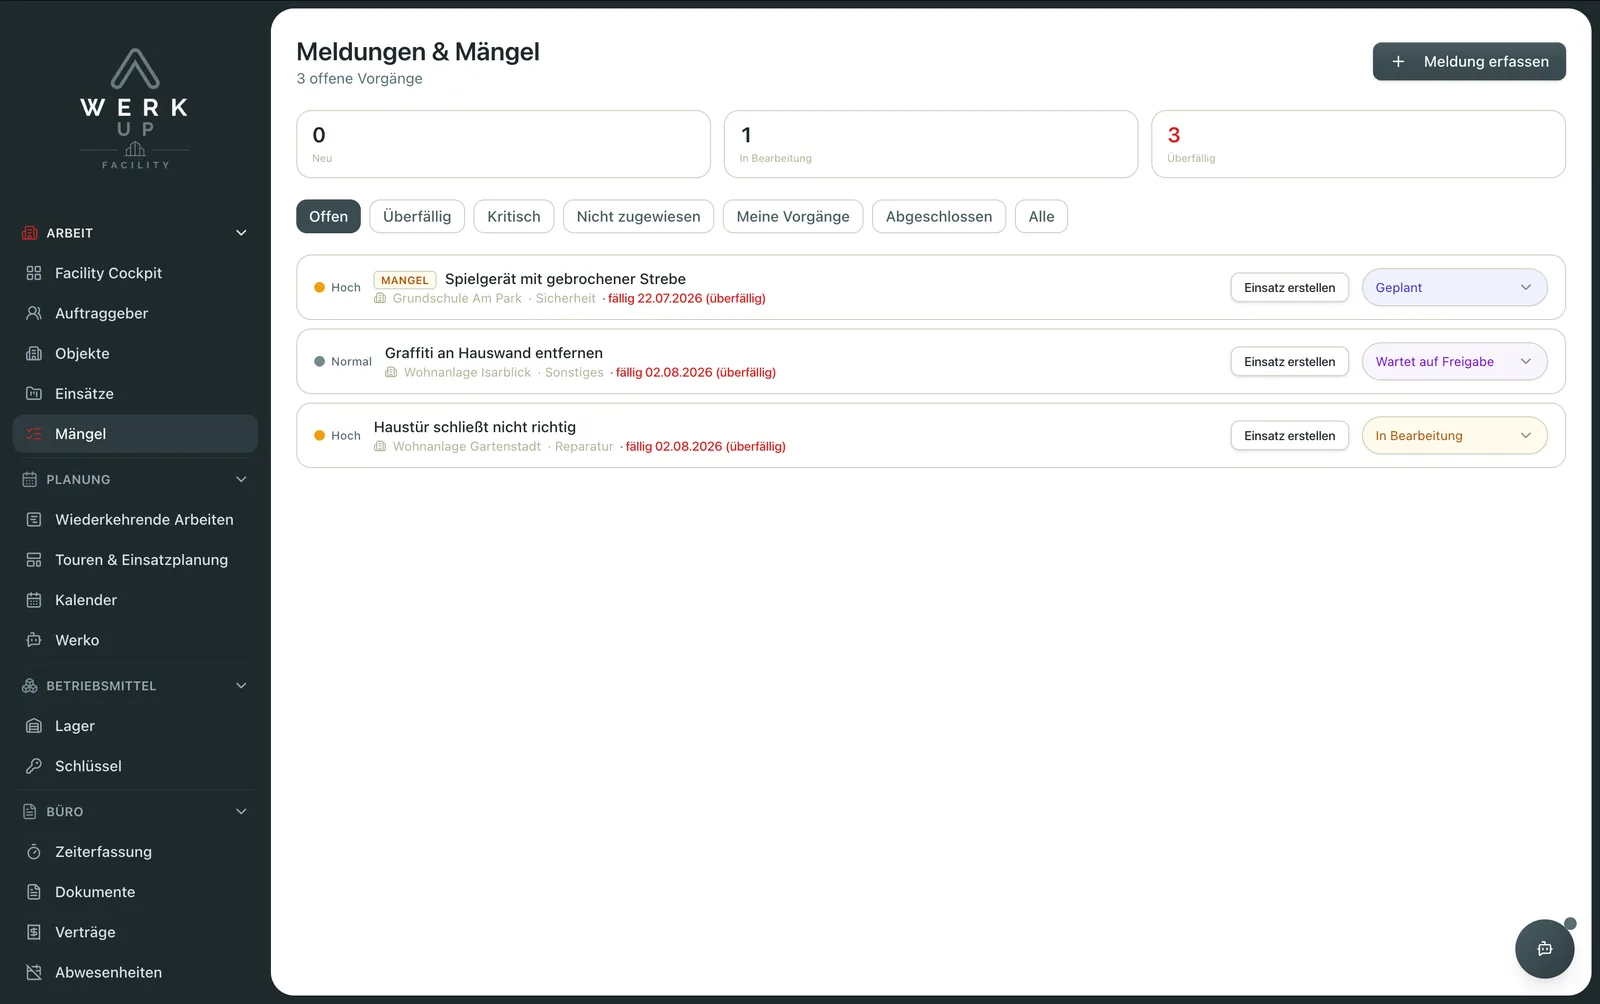Image resolution: width=1600 pixels, height=1004 pixels.
Task: Click the Objekte building icon
Action: 34,353
